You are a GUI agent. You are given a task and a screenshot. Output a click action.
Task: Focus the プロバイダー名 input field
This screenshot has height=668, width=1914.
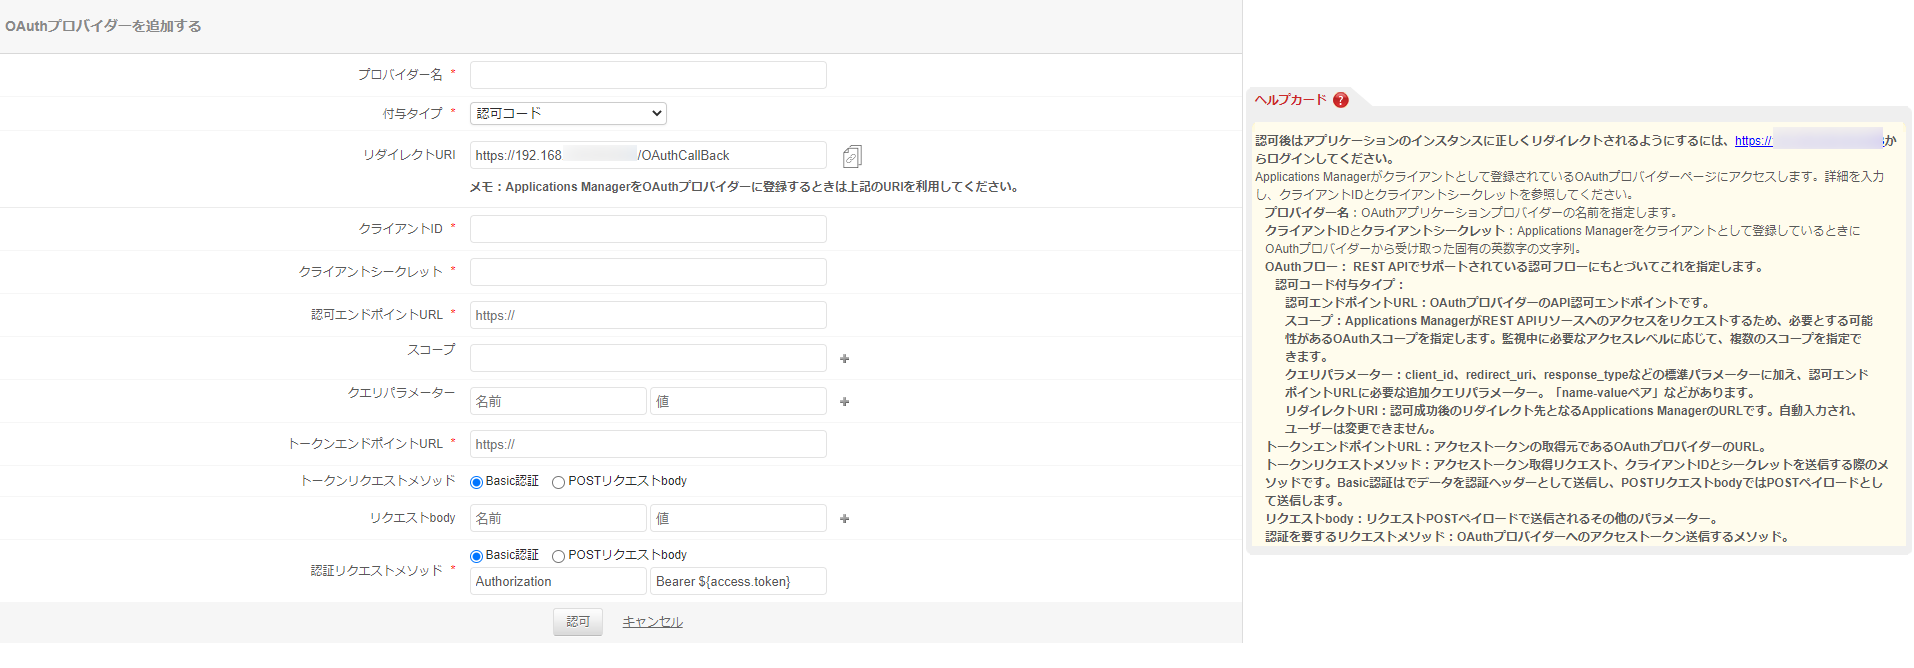[648, 75]
